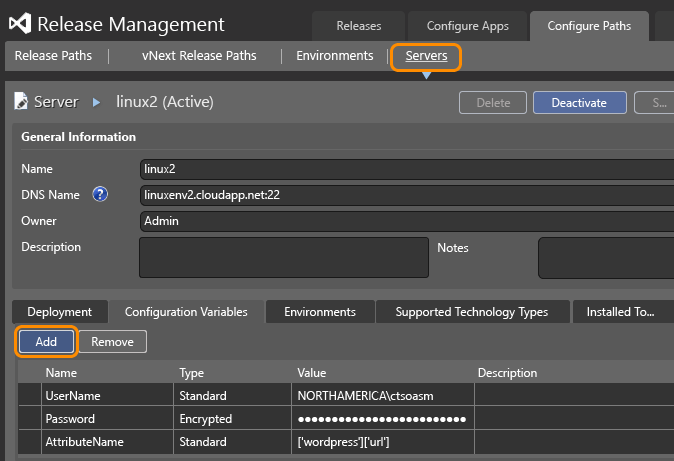Open the Configure Apps tab
This screenshot has width=674, height=461.
pos(467,26)
